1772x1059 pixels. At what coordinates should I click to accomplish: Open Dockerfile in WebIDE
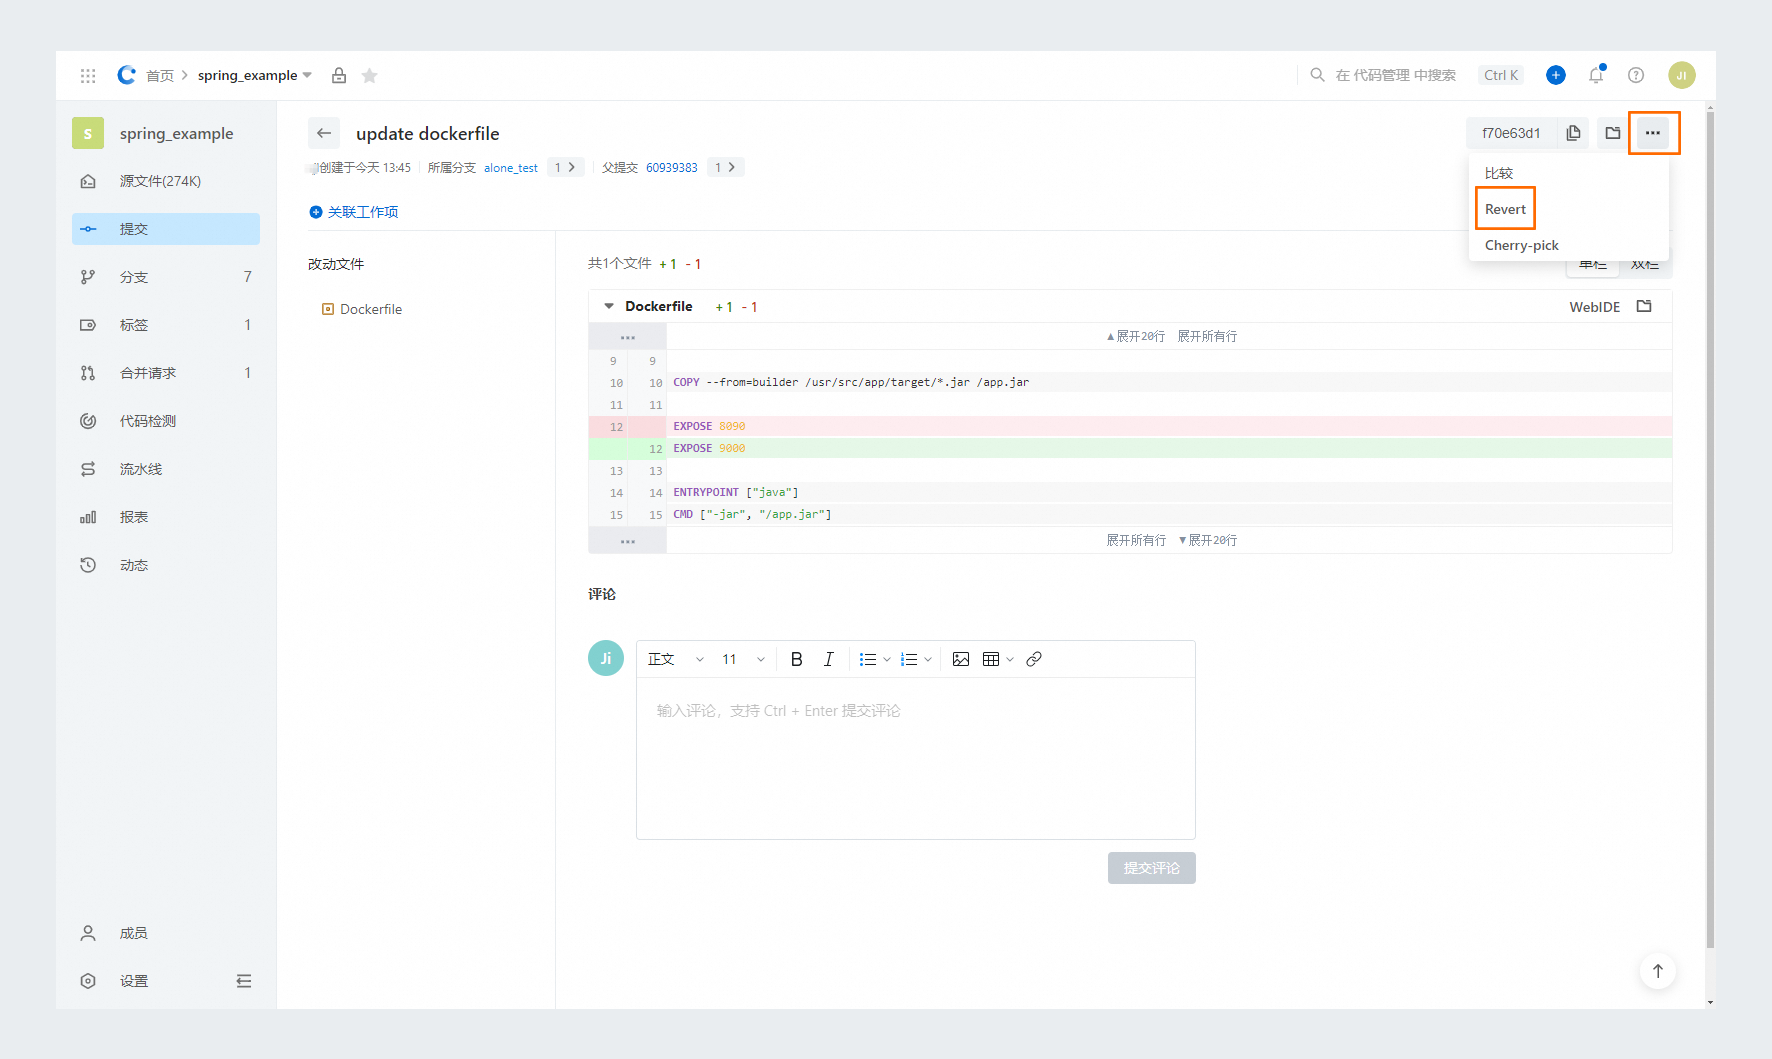click(1594, 307)
